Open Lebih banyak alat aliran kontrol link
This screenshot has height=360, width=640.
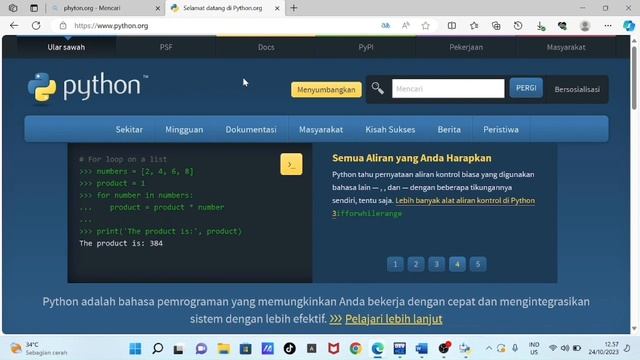coord(465,200)
